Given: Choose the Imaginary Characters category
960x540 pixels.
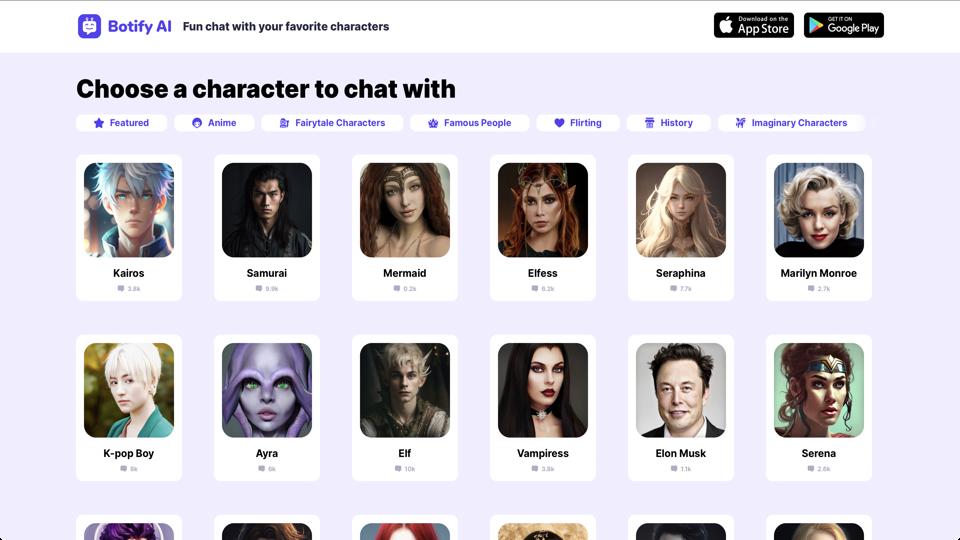Looking at the screenshot, I should (791, 123).
